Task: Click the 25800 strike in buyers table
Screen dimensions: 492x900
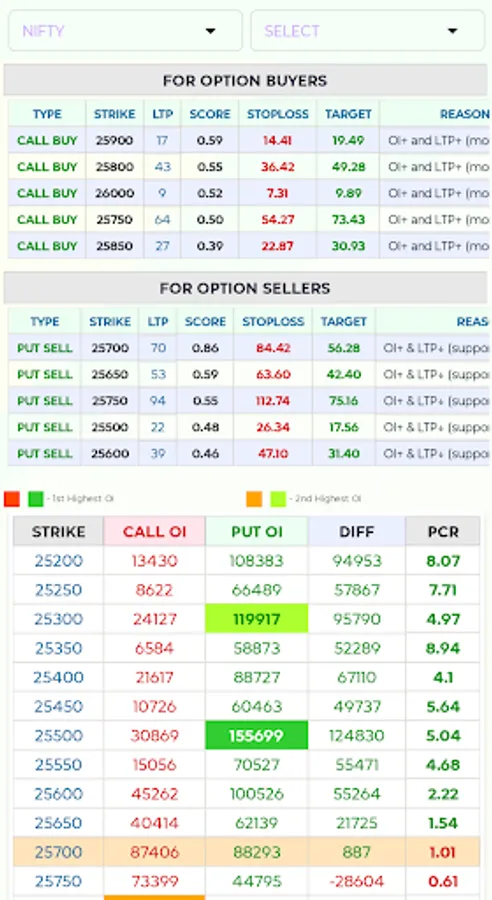Action: click(115, 167)
